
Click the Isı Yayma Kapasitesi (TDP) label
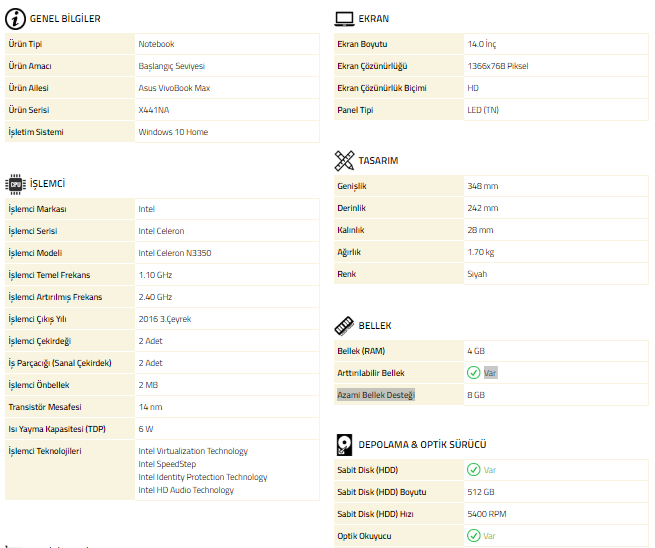pyautogui.click(x=57, y=429)
